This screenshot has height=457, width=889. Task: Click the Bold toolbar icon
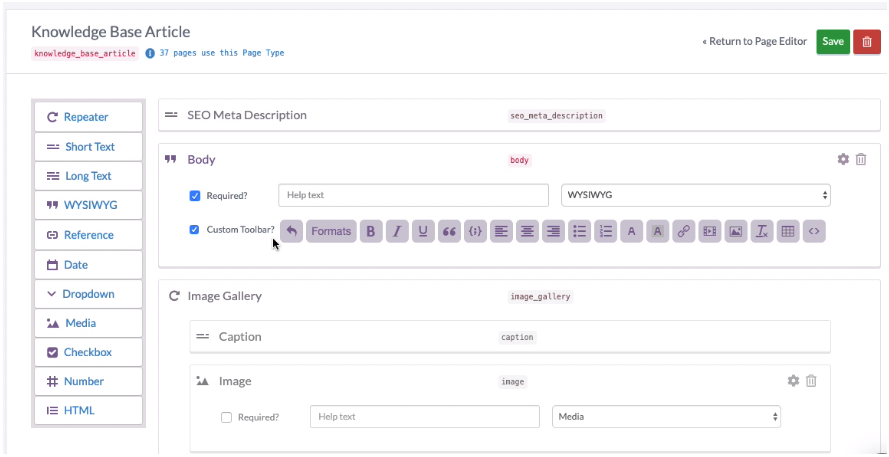point(371,231)
